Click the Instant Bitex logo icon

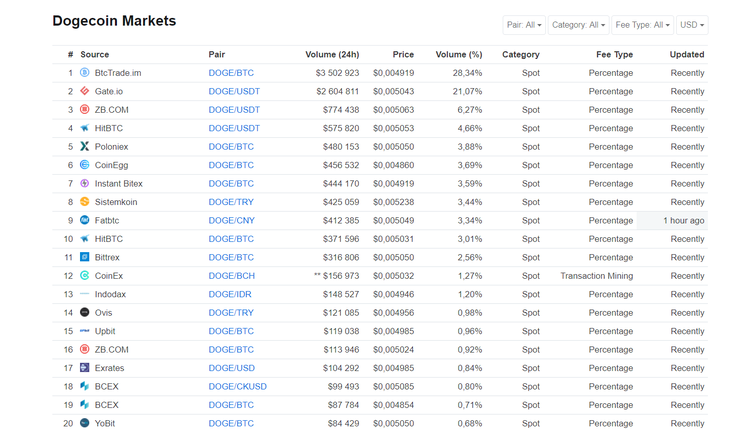click(x=84, y=184)
